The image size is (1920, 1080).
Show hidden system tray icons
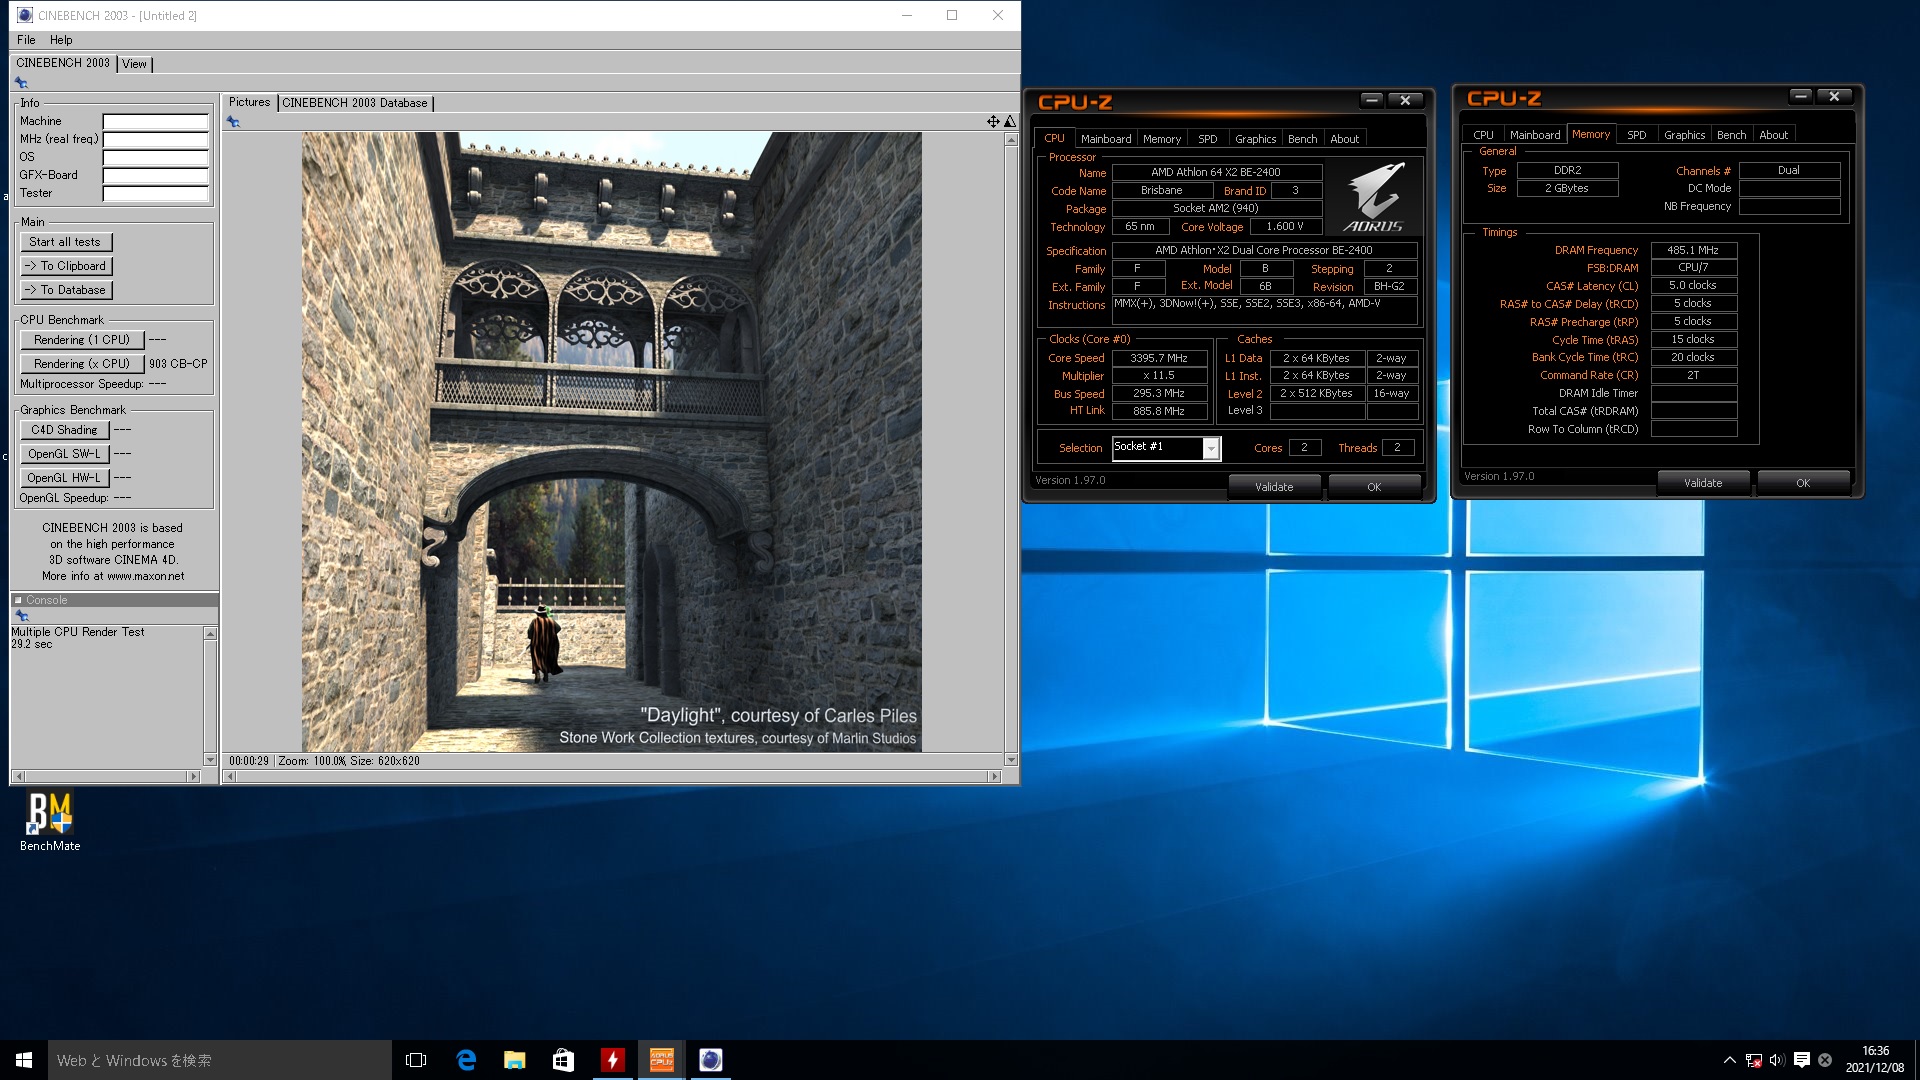click(x=1729, y=1060)
